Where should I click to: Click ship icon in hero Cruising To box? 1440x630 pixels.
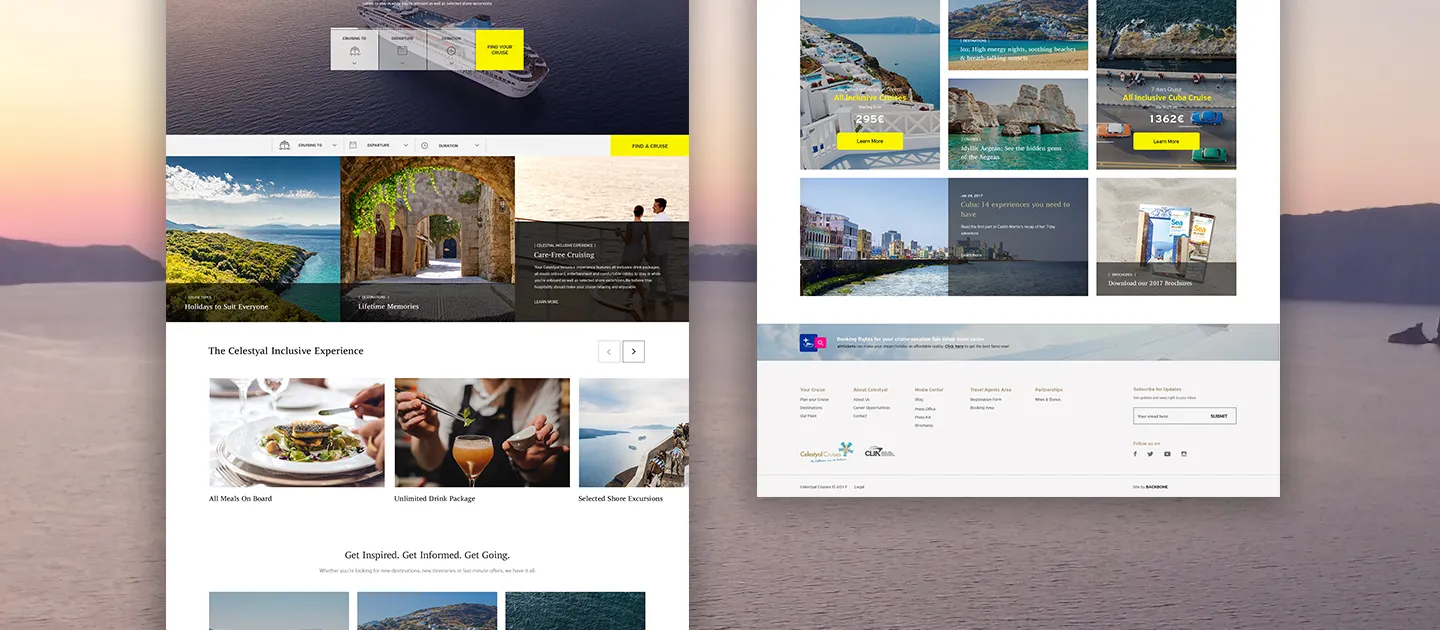pos(354,50)
